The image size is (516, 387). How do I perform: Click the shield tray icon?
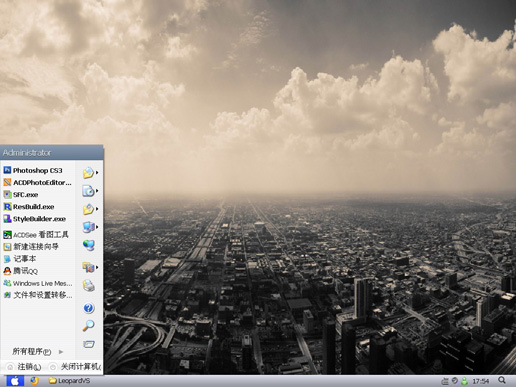[455, 380]
